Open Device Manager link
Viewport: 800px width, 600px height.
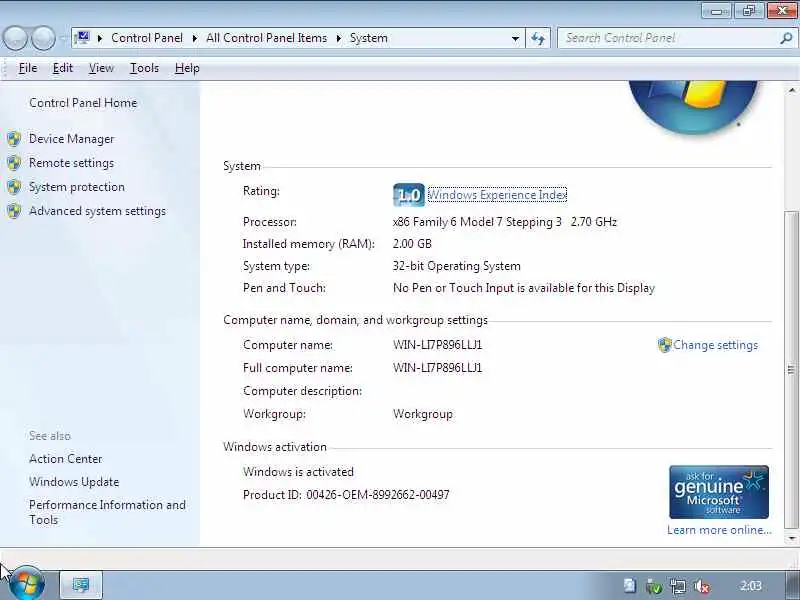[71, 139]
